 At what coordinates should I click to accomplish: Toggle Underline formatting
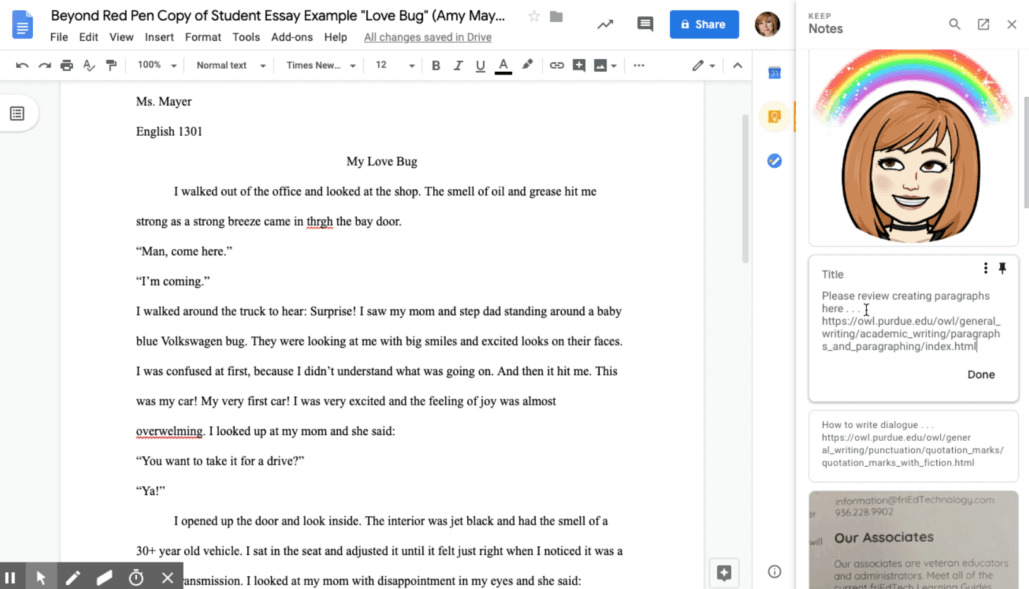click(480, 66)
